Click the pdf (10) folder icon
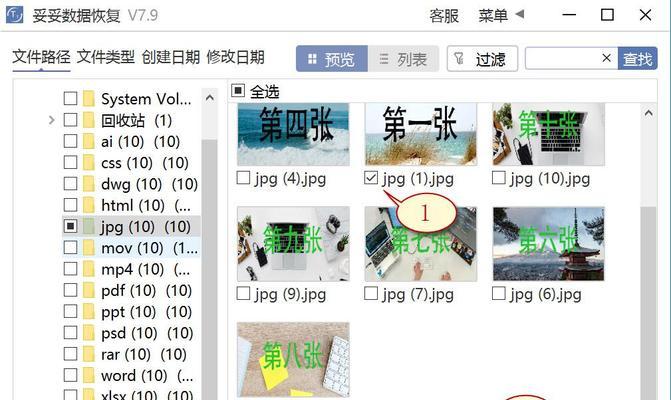 [89, 290]
